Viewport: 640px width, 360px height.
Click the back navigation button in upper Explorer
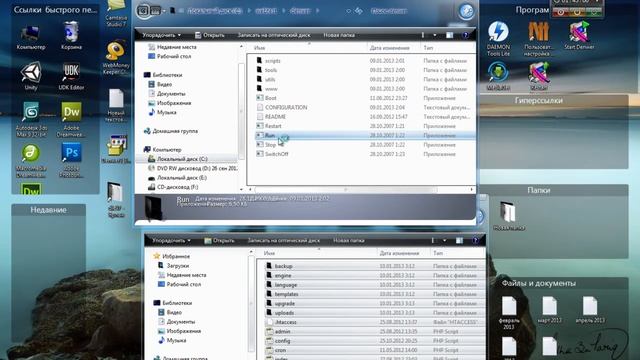click(x=143, y=11)
